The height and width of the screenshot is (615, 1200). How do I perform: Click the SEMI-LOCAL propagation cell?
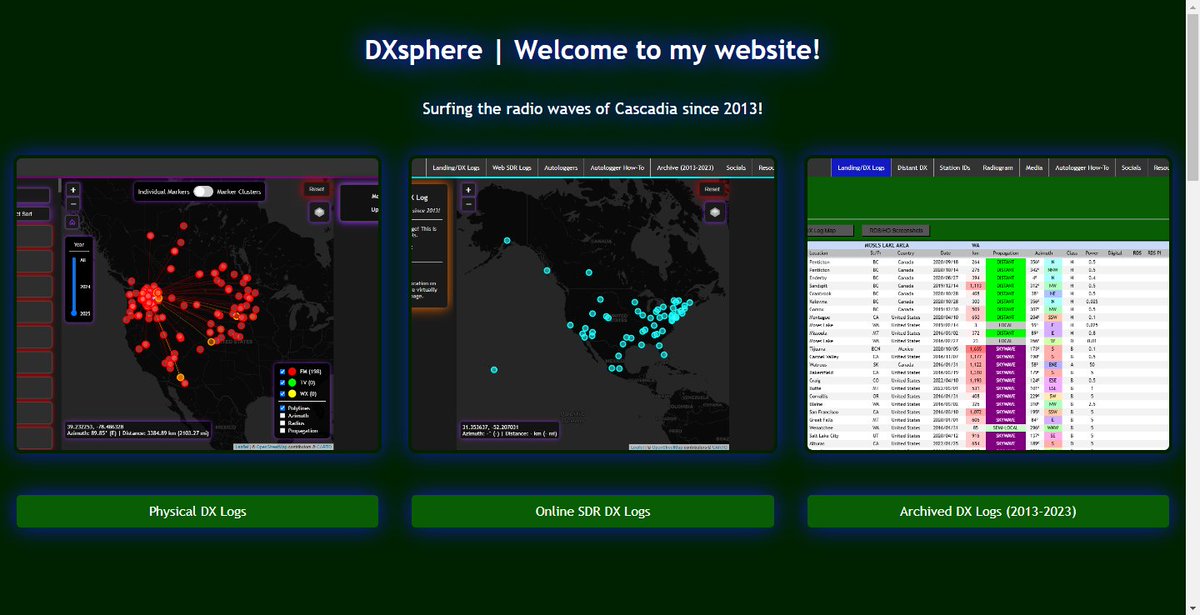point(1005,428)
